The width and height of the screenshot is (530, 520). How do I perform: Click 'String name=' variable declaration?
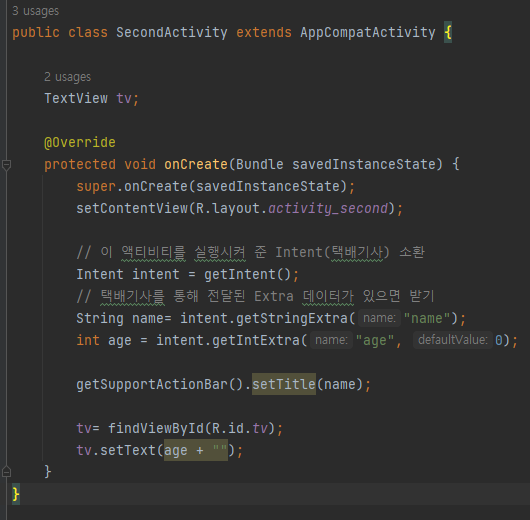coord(124,318)
